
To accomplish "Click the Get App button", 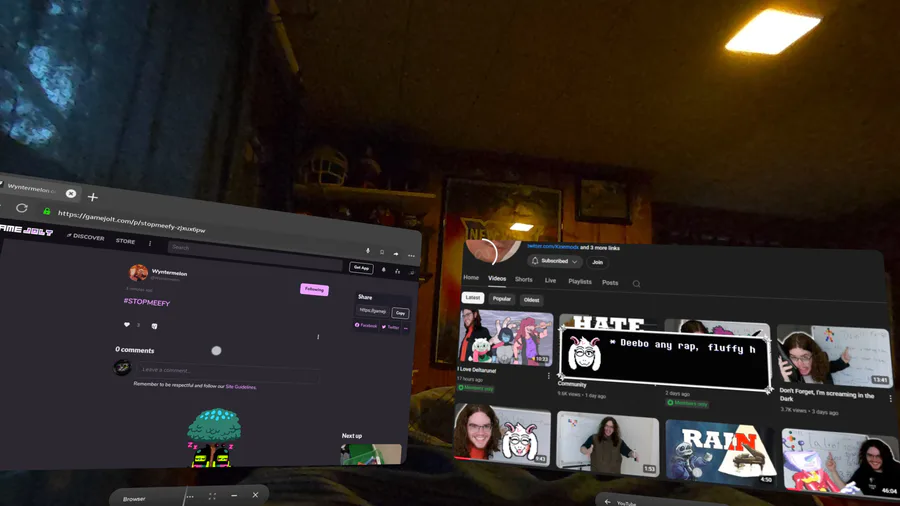I will (x=361, y=267).
